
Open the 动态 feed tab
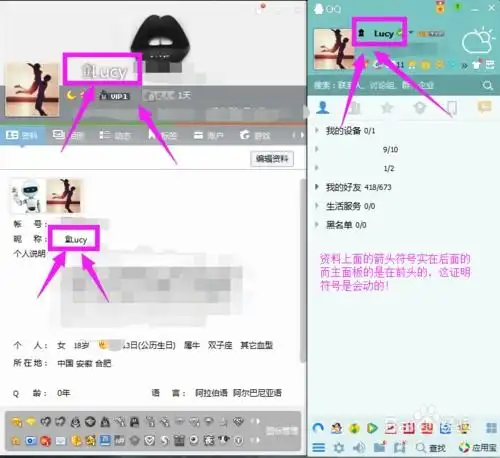click(x=115, y=135)
